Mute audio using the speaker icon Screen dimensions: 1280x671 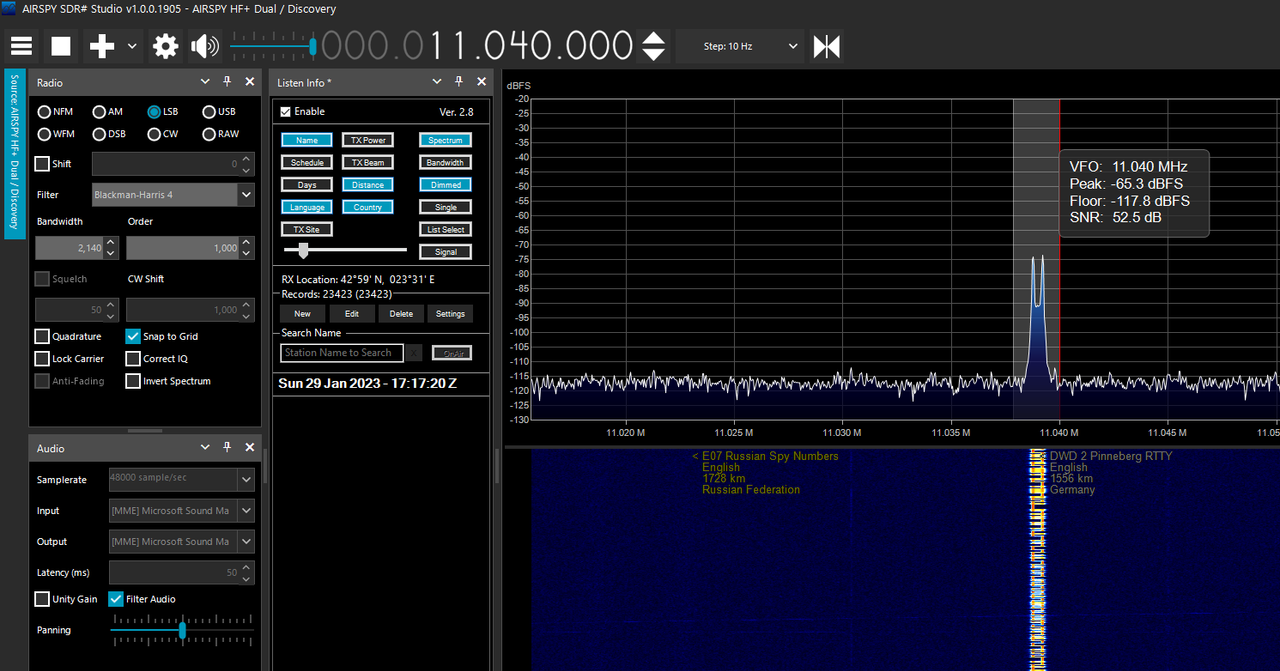pos(205,46)
